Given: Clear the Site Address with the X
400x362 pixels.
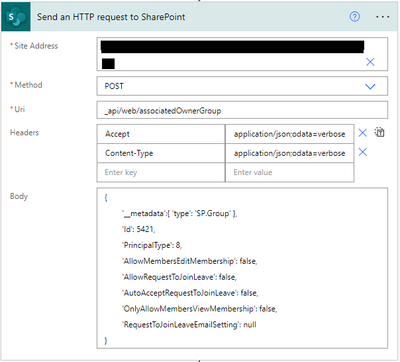Looking at the screenshot, I should click(370, 62).
